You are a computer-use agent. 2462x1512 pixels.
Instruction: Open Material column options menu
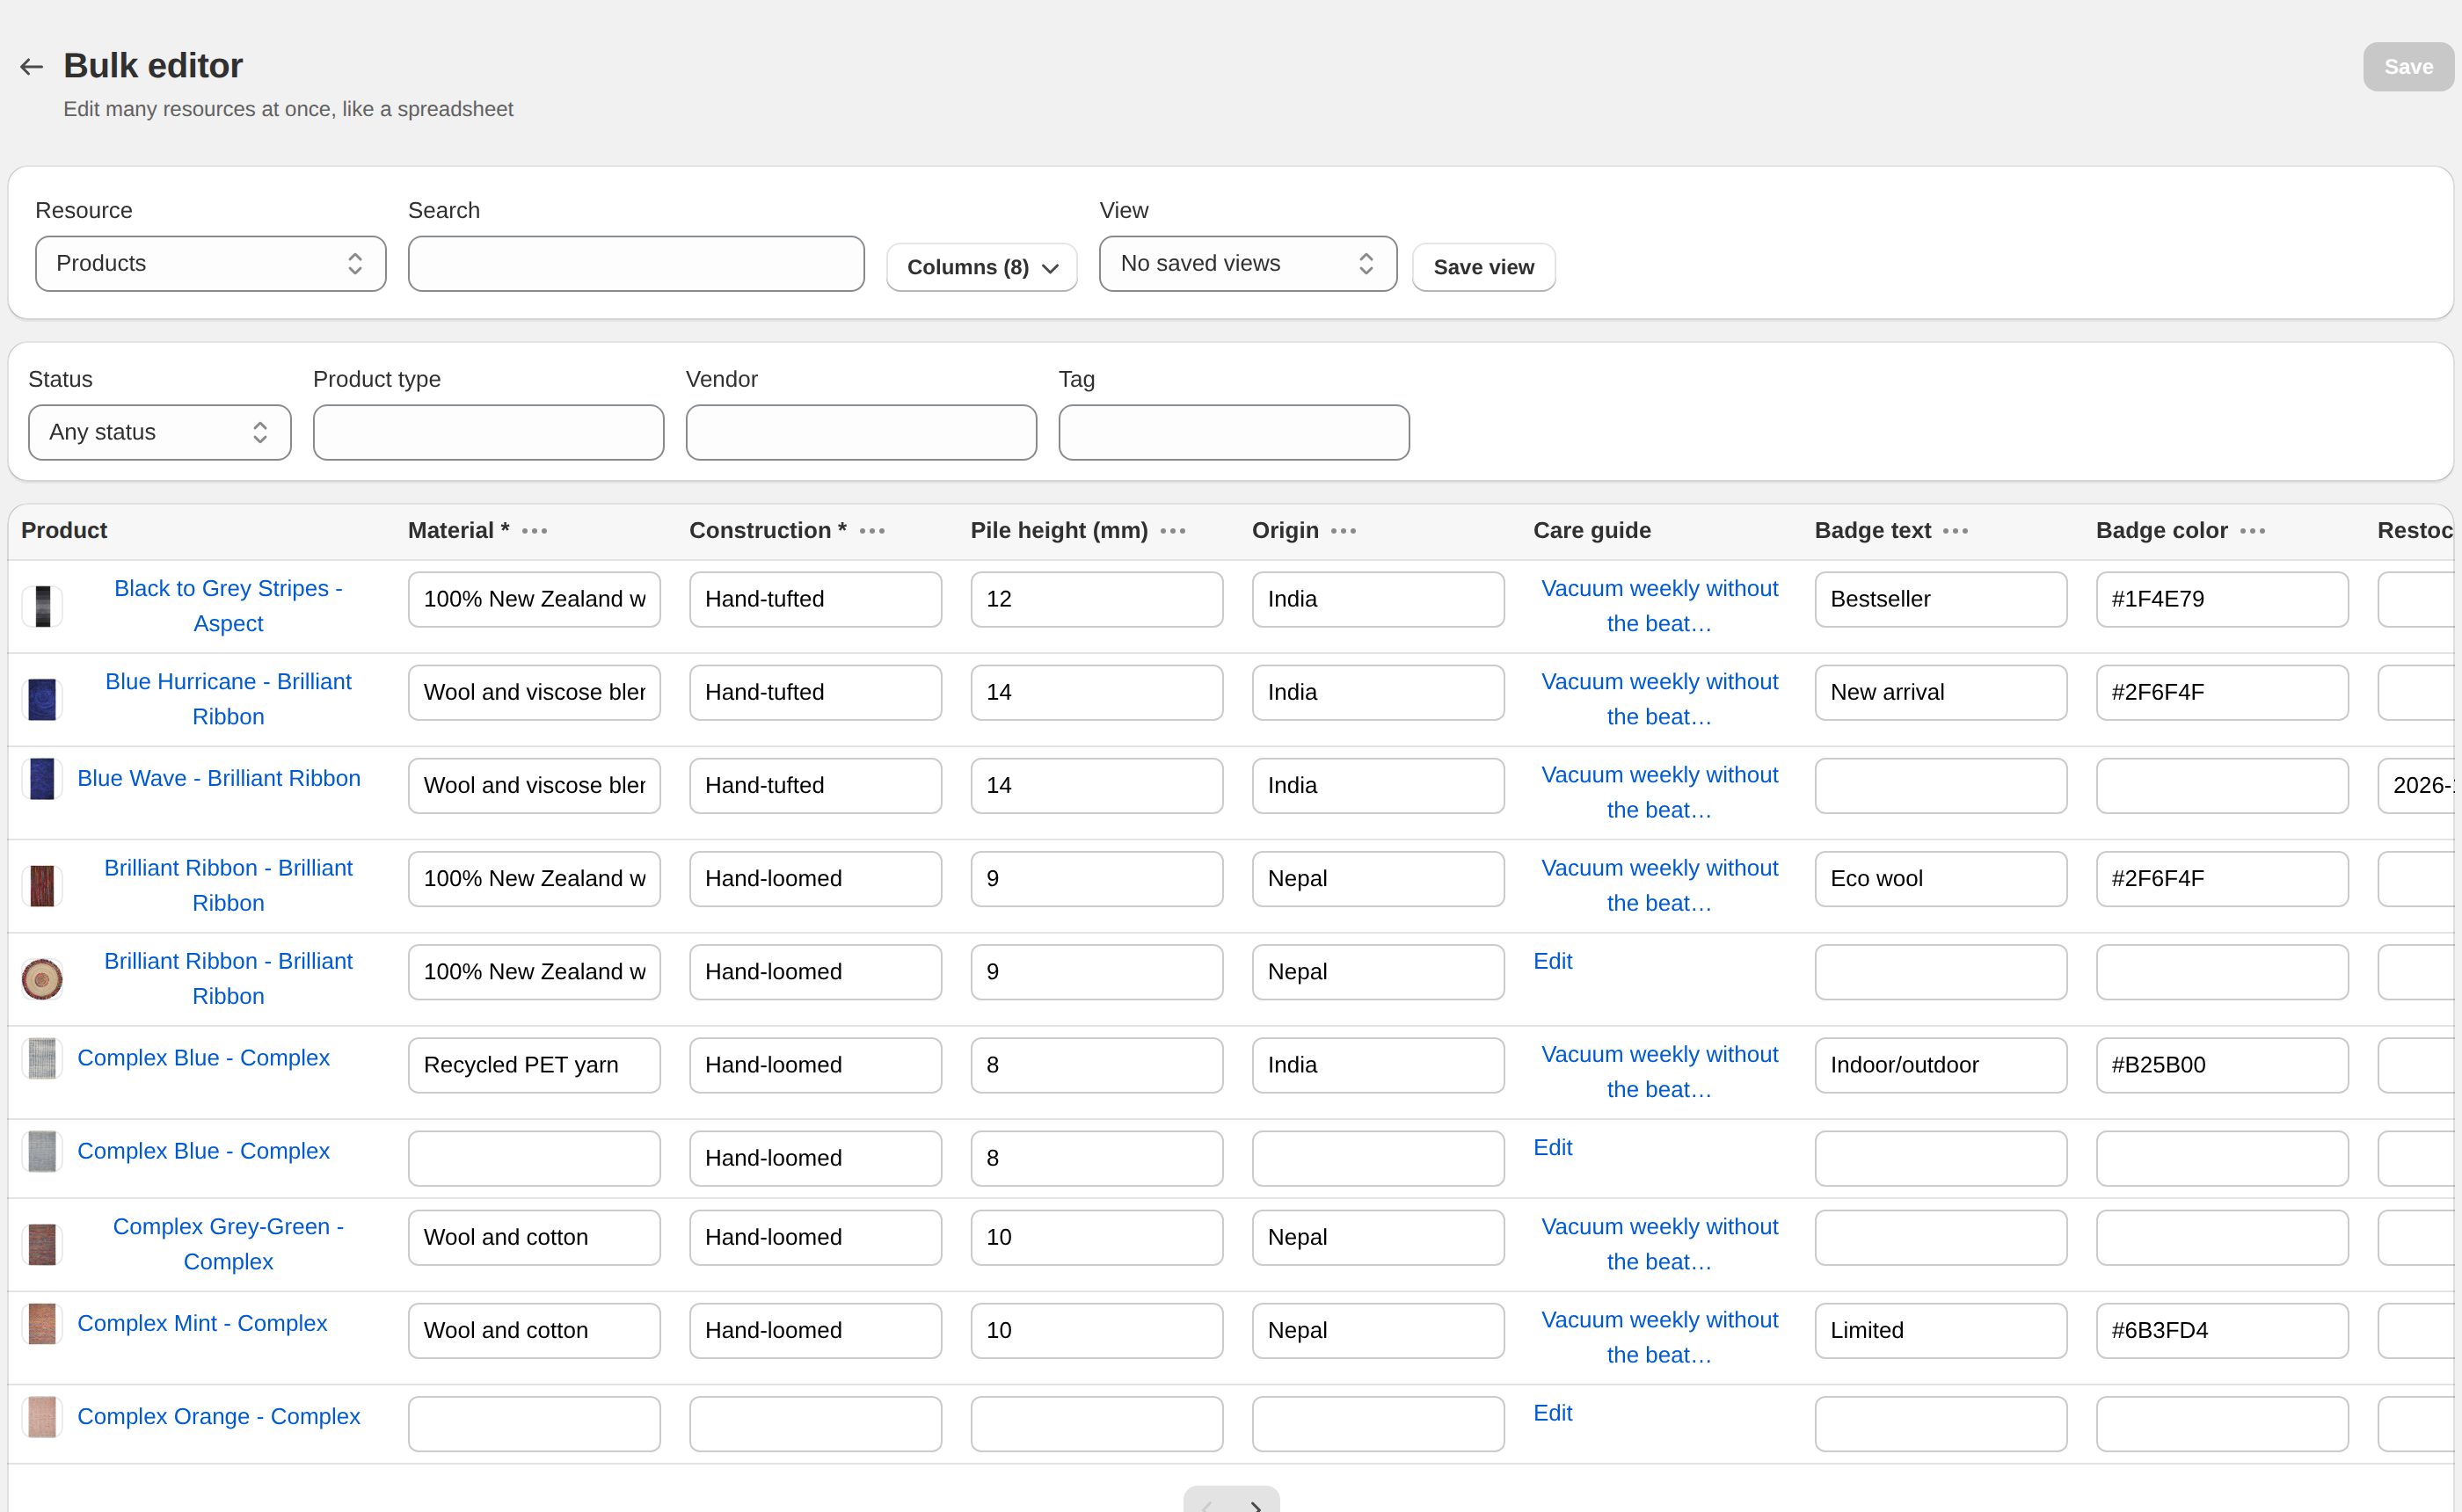point(535,531)
